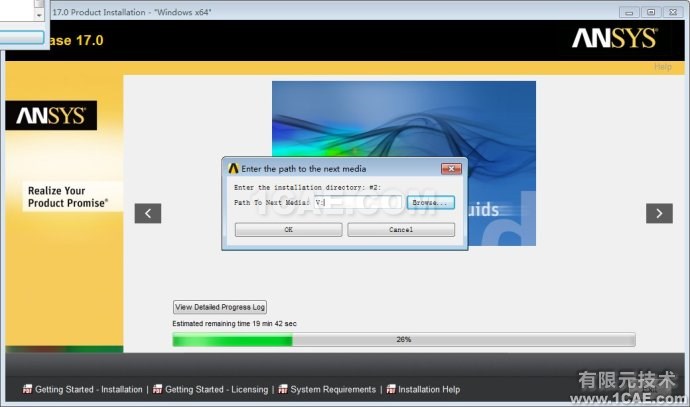
Task: Close the 'Enter the path to the next media' dialog
Action: 451,169
